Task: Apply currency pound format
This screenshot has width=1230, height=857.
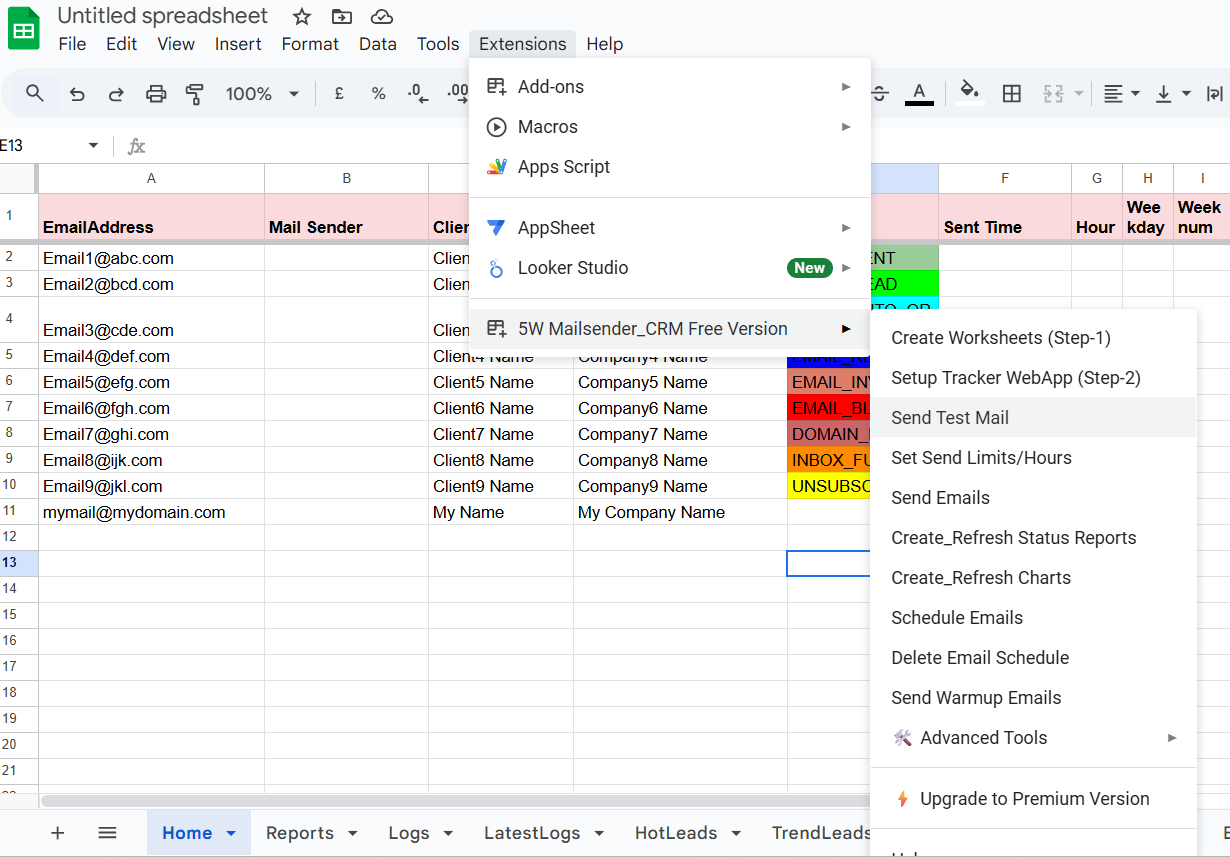Action: coord(339,93)
